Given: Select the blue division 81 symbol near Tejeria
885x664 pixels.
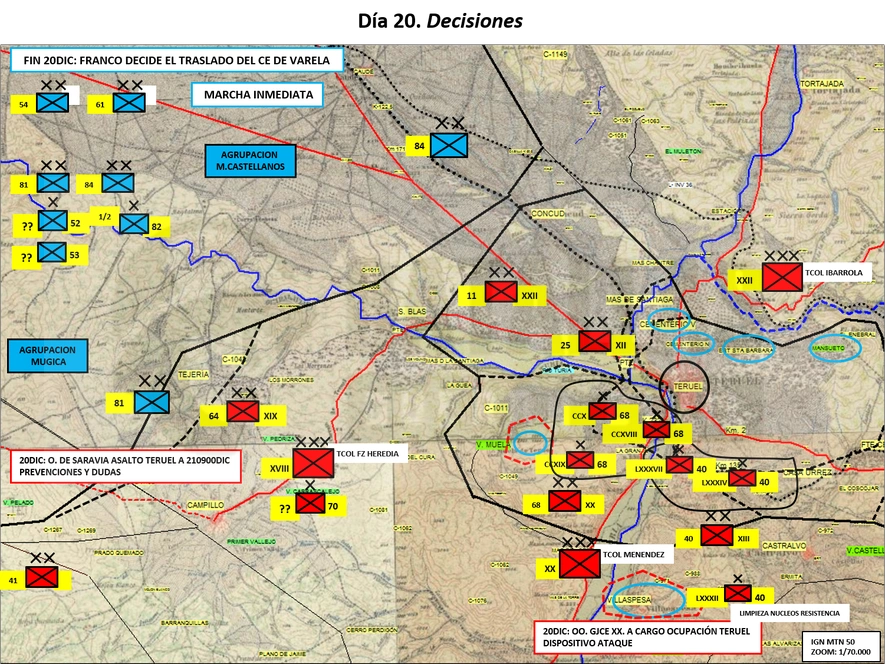Looking at the screenshot, I should 152,402.
